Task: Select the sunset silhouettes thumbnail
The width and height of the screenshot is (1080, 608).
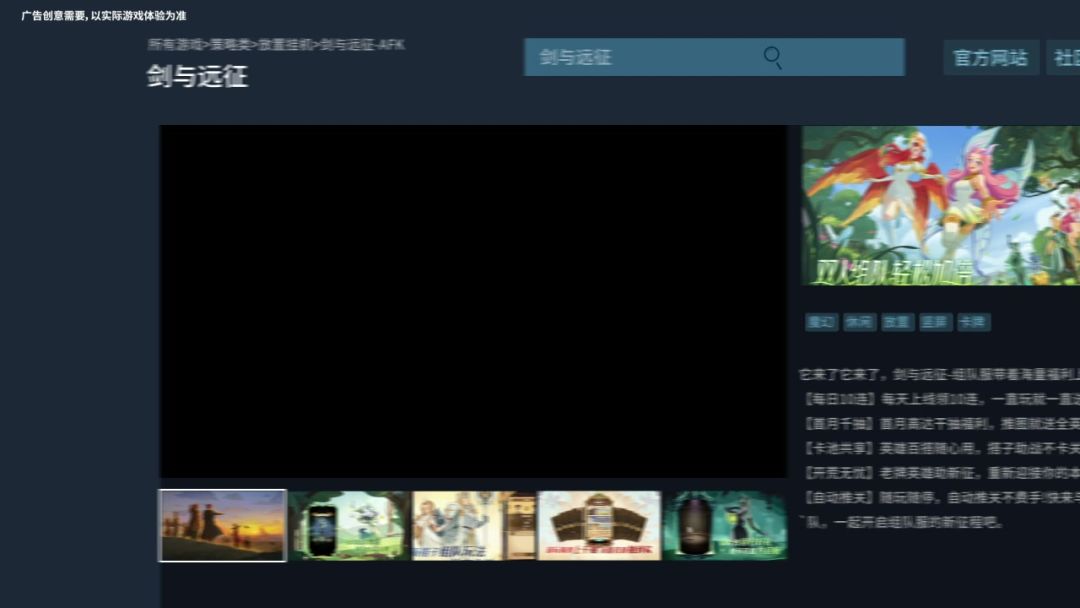Action: pyautogui.click(x=222, y=525)
